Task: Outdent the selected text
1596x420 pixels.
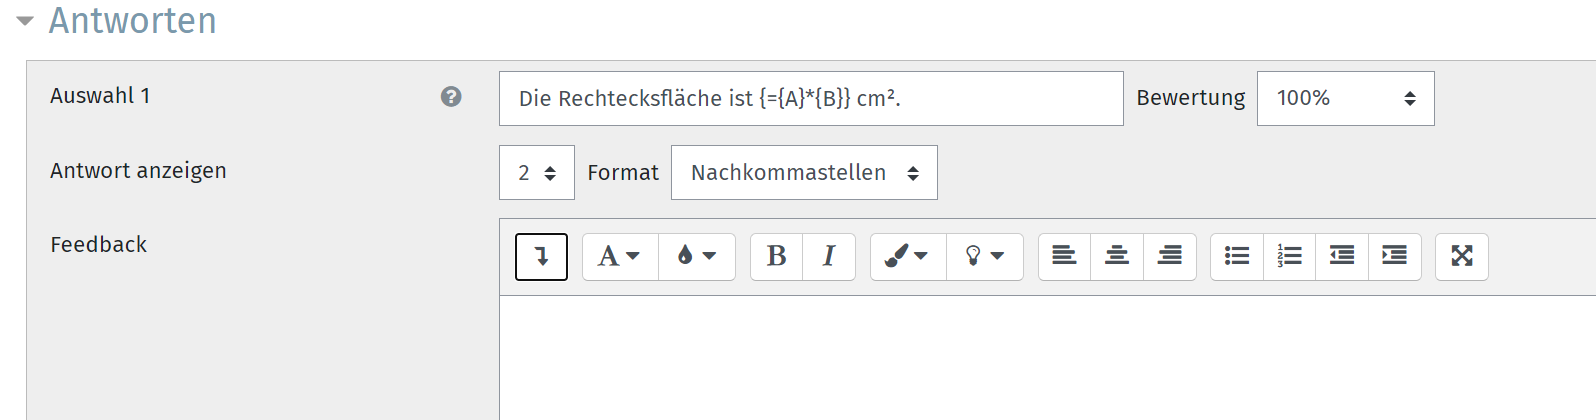Action: 1342,257
